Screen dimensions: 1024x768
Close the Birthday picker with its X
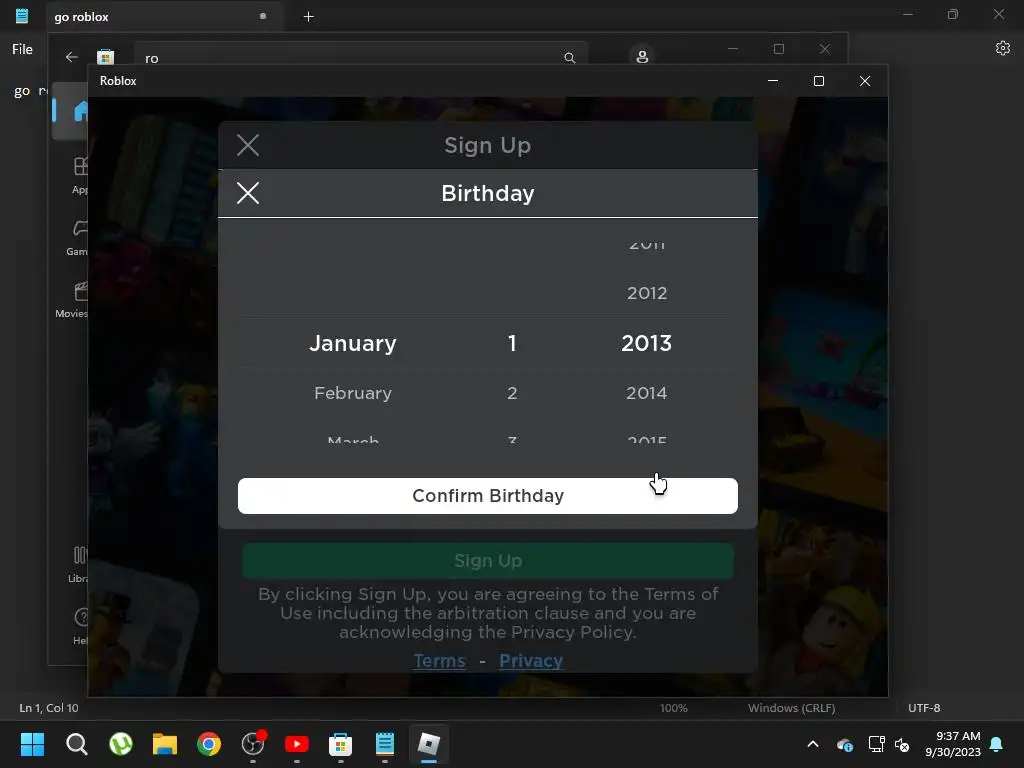tap(248, 193)
